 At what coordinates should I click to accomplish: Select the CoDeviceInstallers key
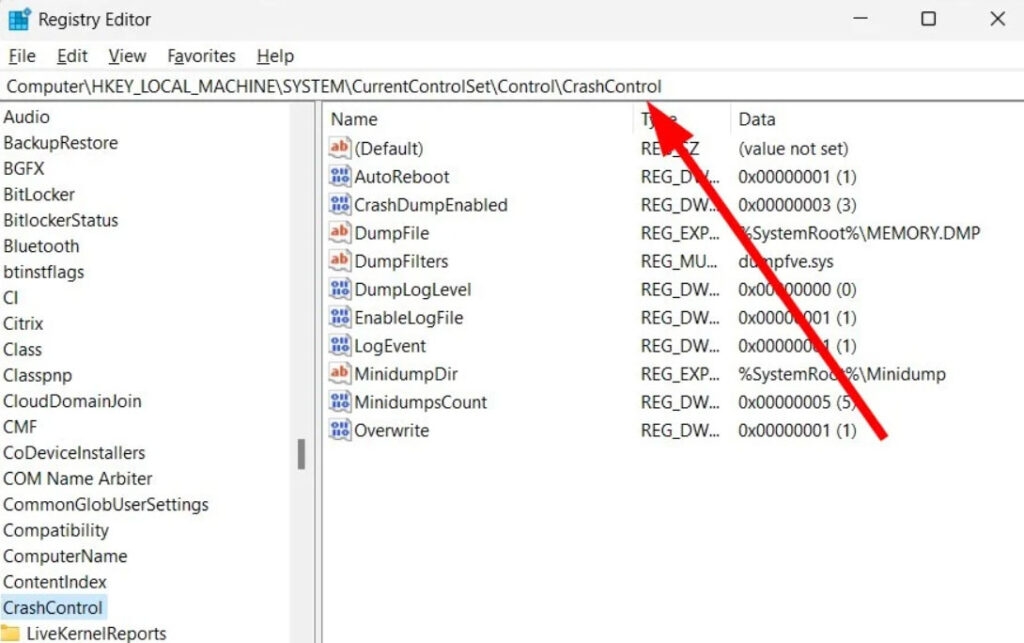[x=74, y=452]
